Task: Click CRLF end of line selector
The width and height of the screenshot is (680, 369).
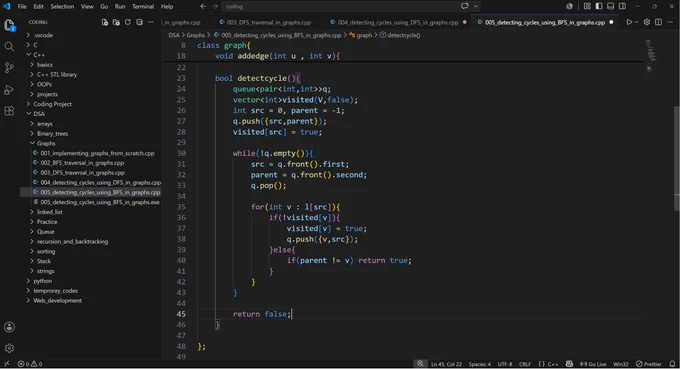Action: [525, 364]
